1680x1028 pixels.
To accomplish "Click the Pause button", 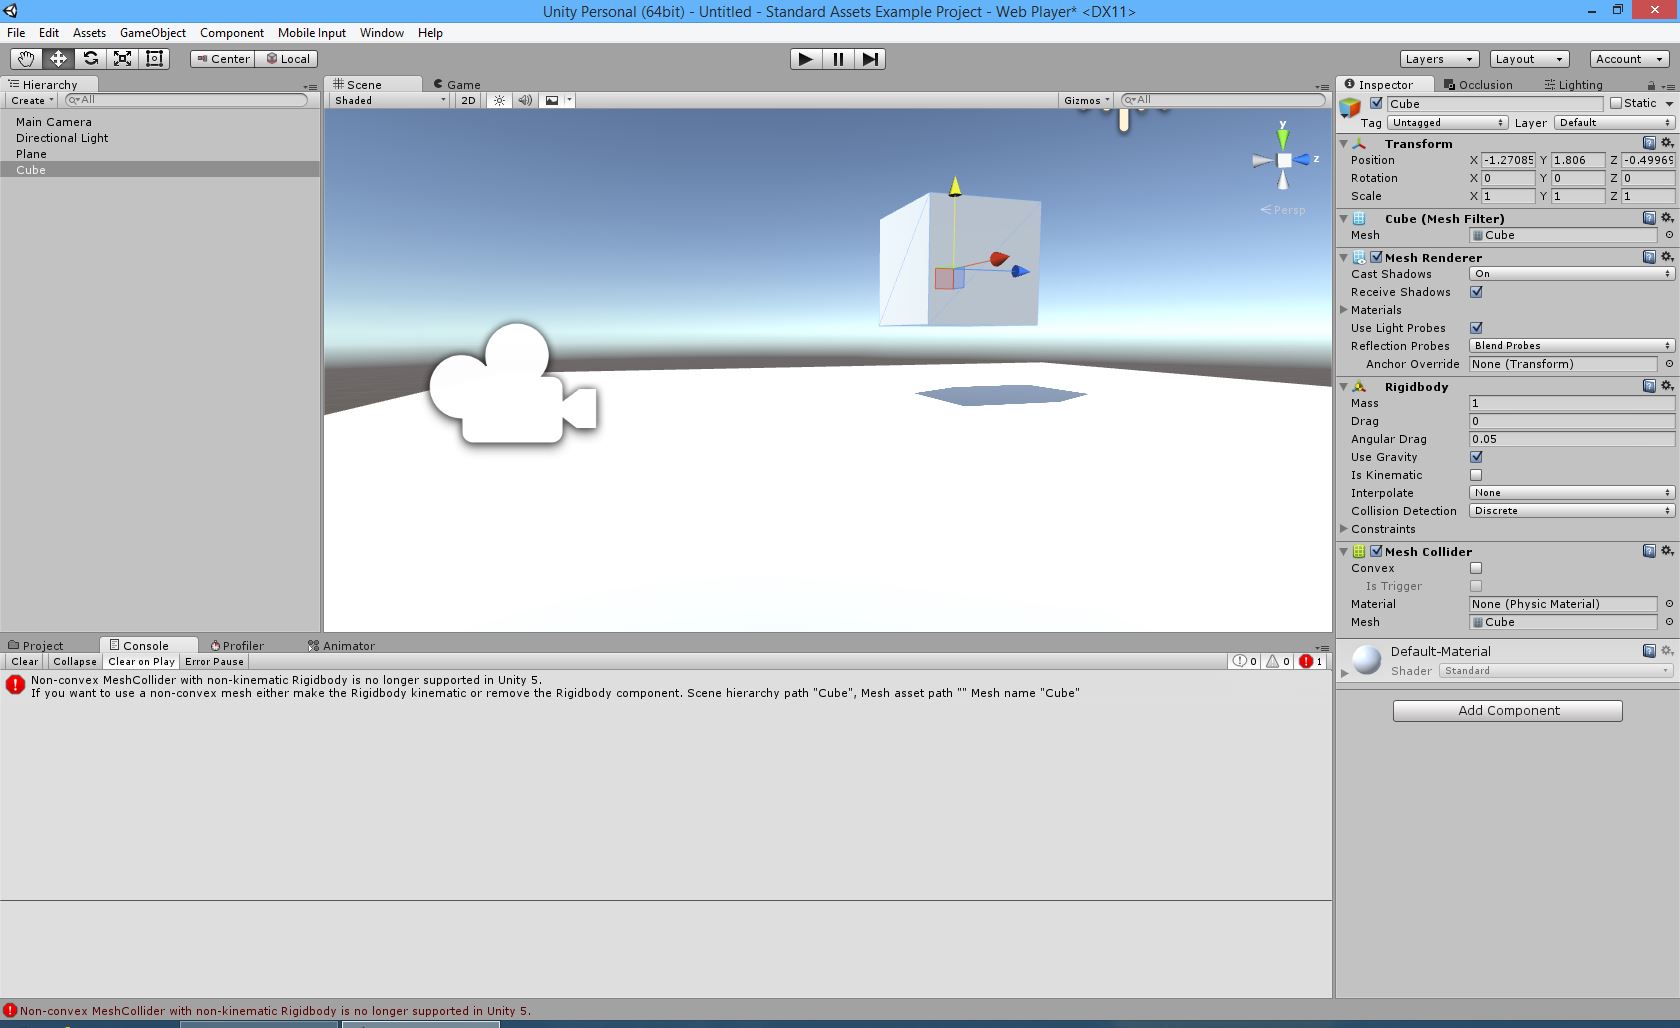I will pos(837,59).
